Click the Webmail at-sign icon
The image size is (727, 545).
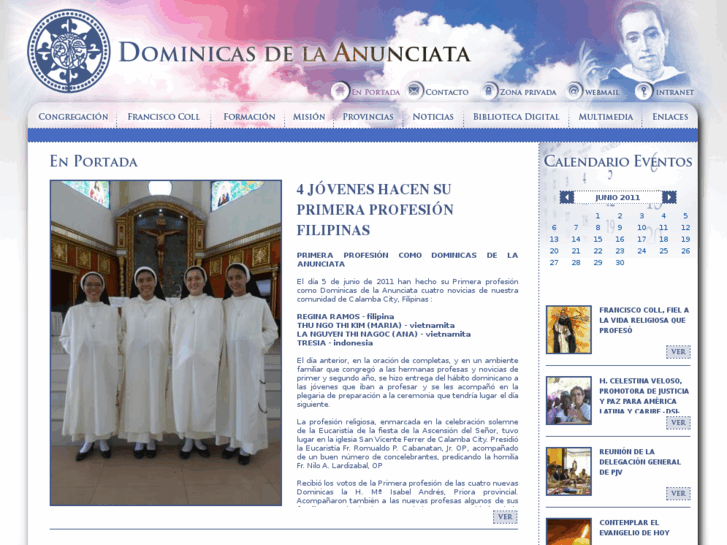(574, 91)
